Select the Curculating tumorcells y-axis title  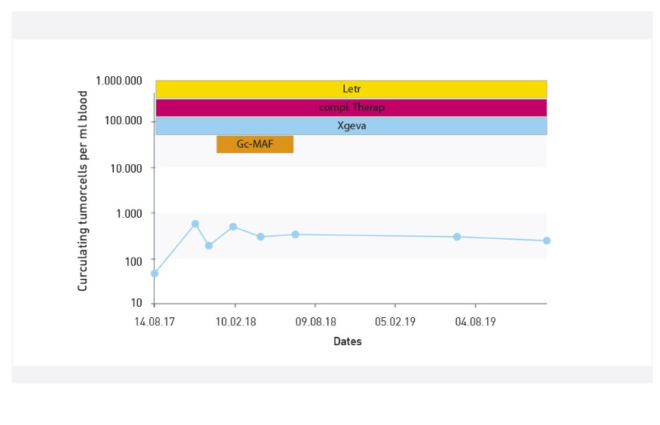(84, 191)
